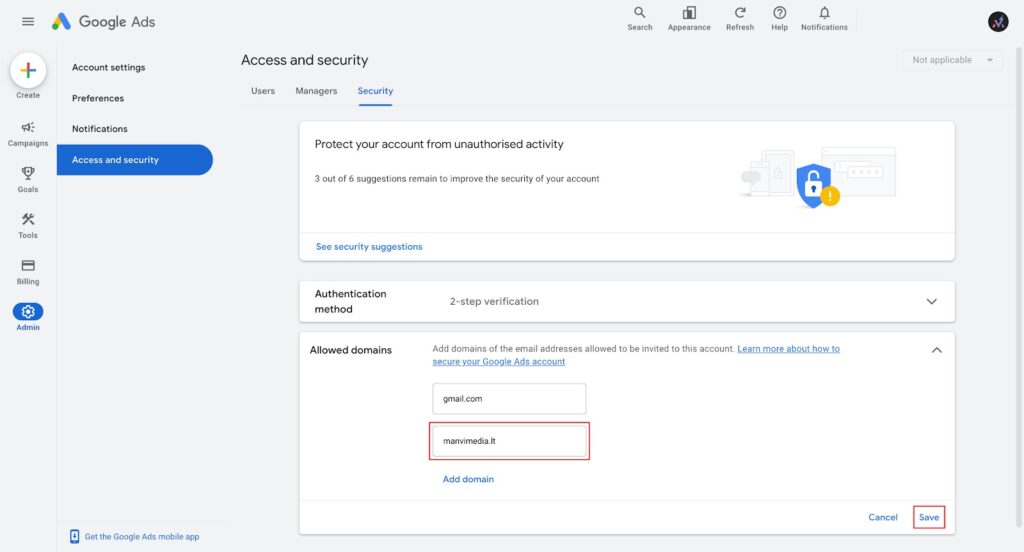Expand the Authentication method section
Viewport: 1024px width, 552px height.
931,301
